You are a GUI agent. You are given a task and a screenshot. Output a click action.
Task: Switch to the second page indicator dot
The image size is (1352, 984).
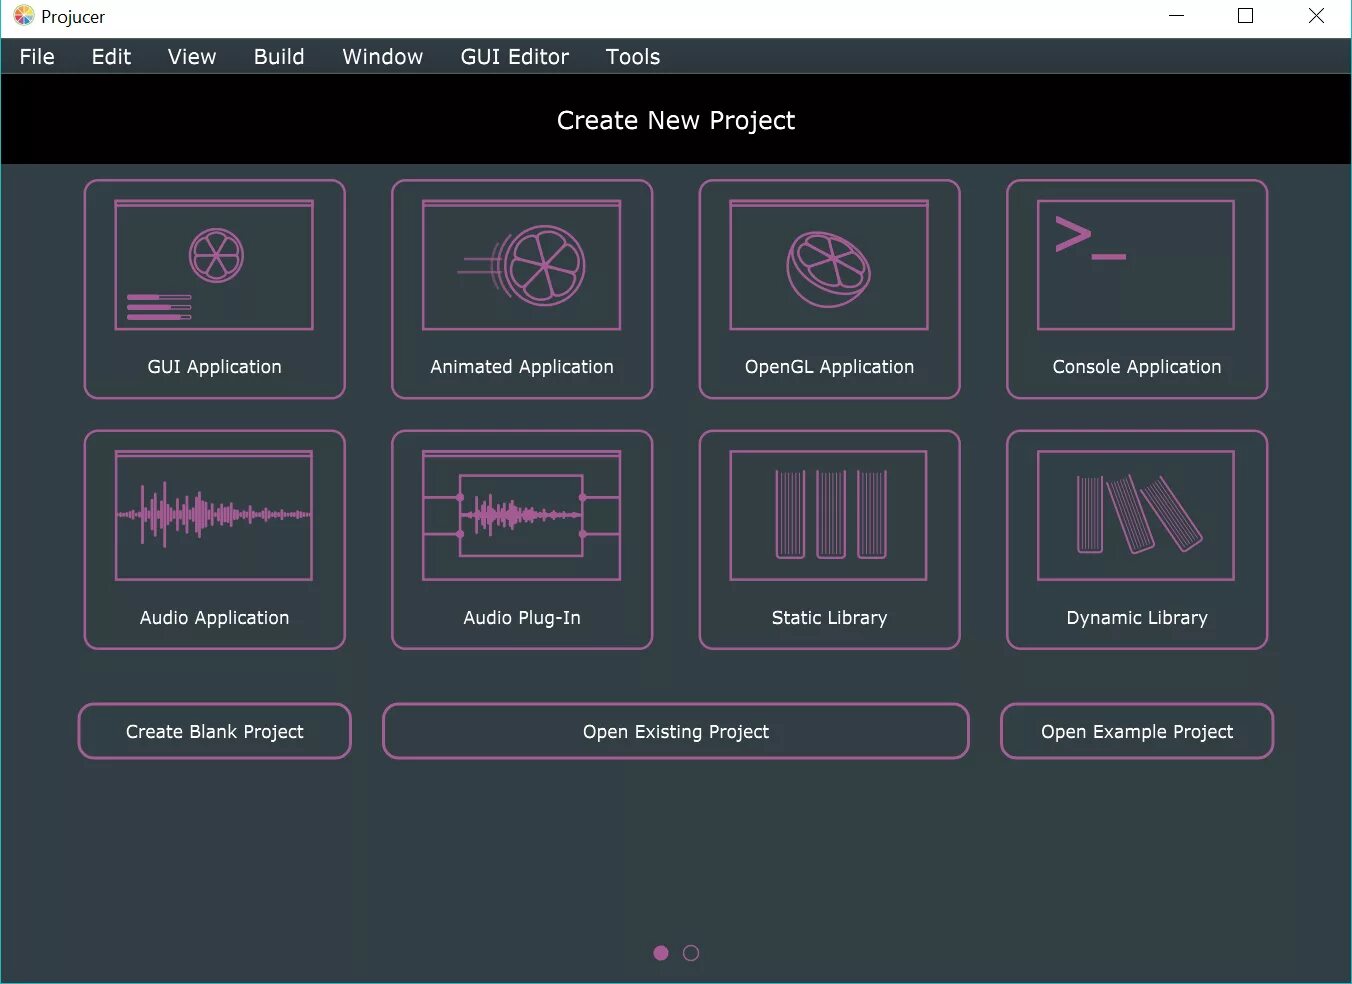(691, 953)
